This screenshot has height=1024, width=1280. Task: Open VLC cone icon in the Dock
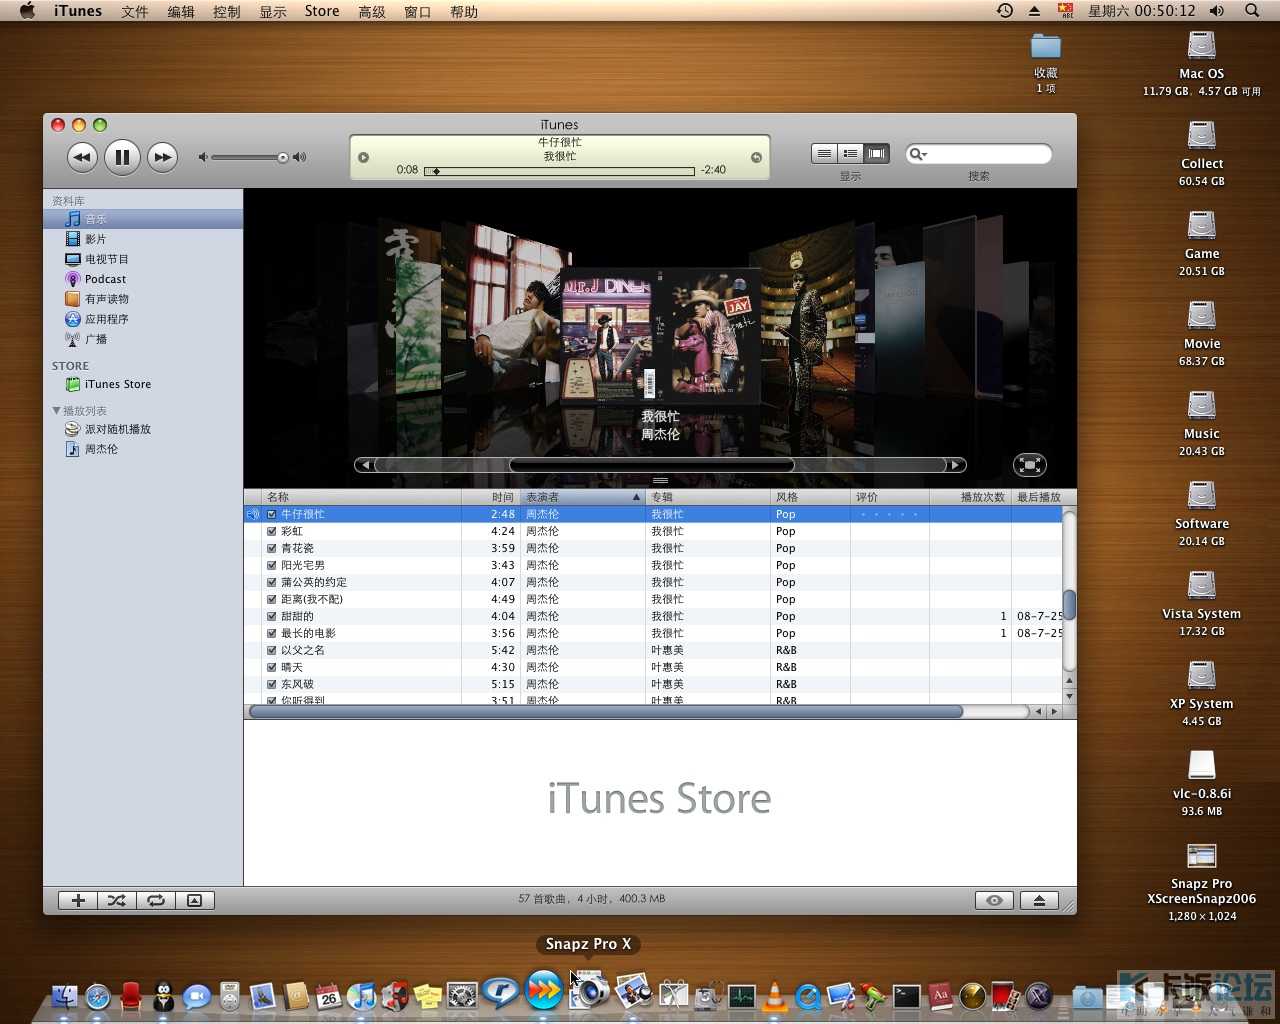coord(775,996)
